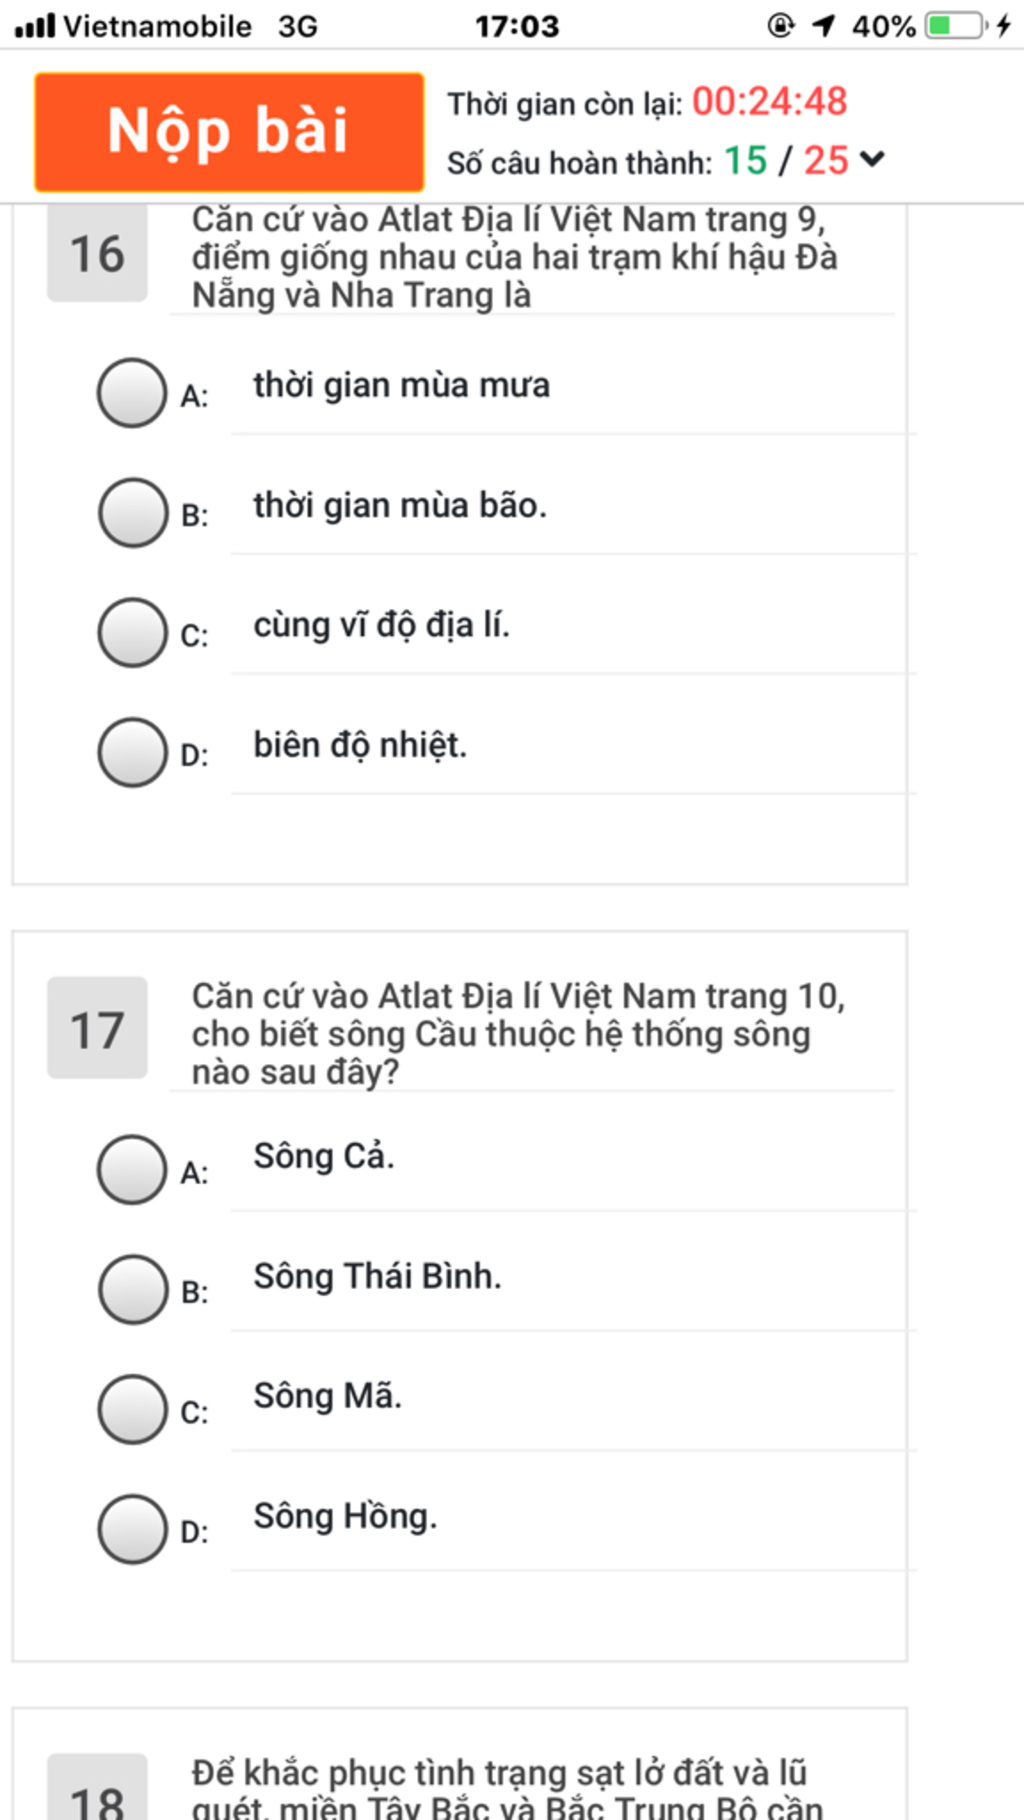Tap the question 17 number badge

(x=97, y=1028)
